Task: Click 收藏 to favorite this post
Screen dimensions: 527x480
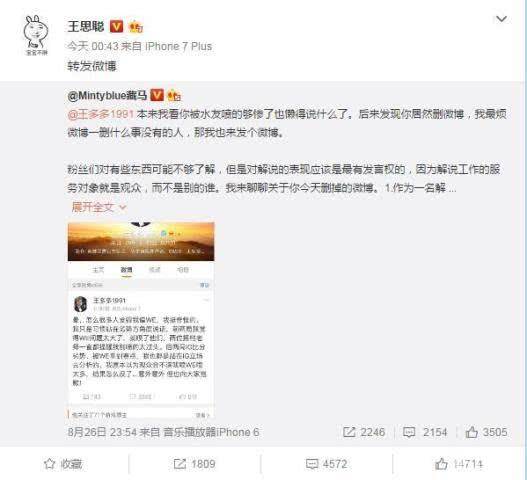Action: pyautogui.click(x=63, y=464)
